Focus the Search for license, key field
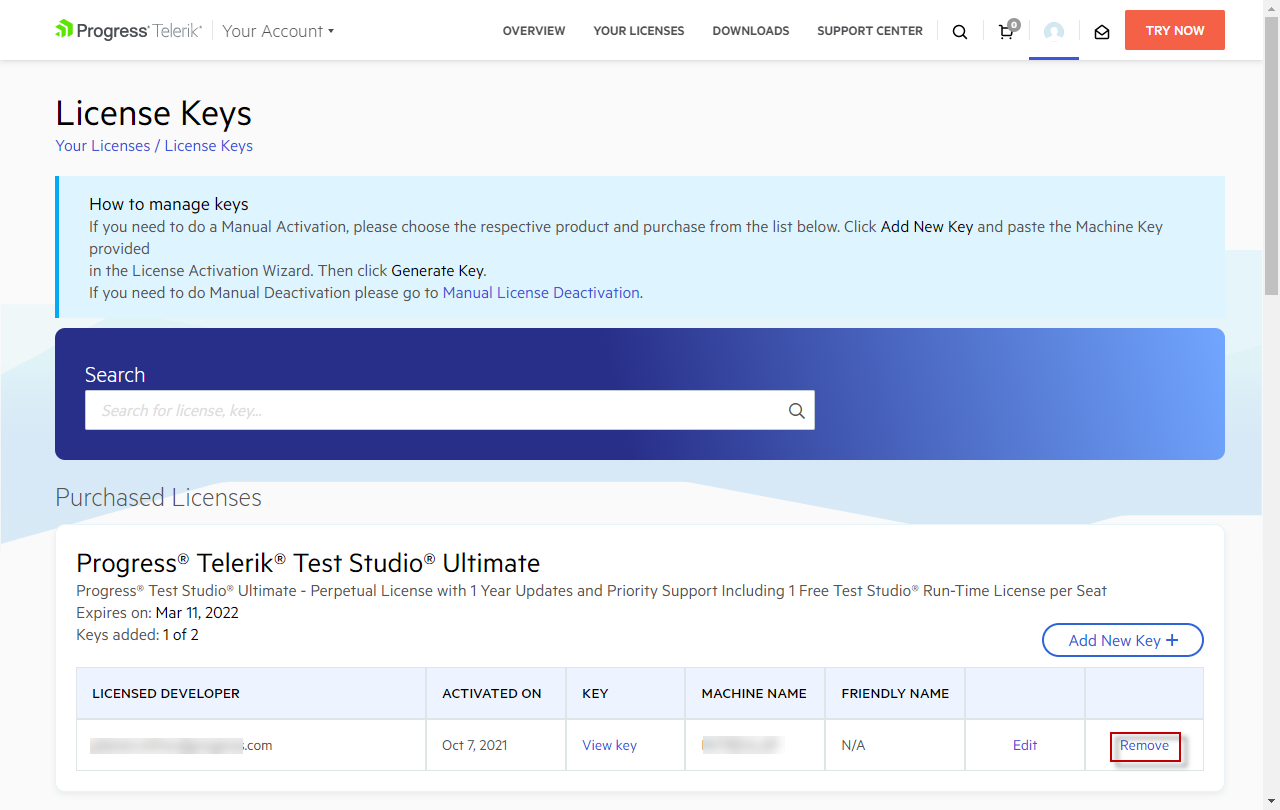The image size is (1280, 810). click(450, 410)
